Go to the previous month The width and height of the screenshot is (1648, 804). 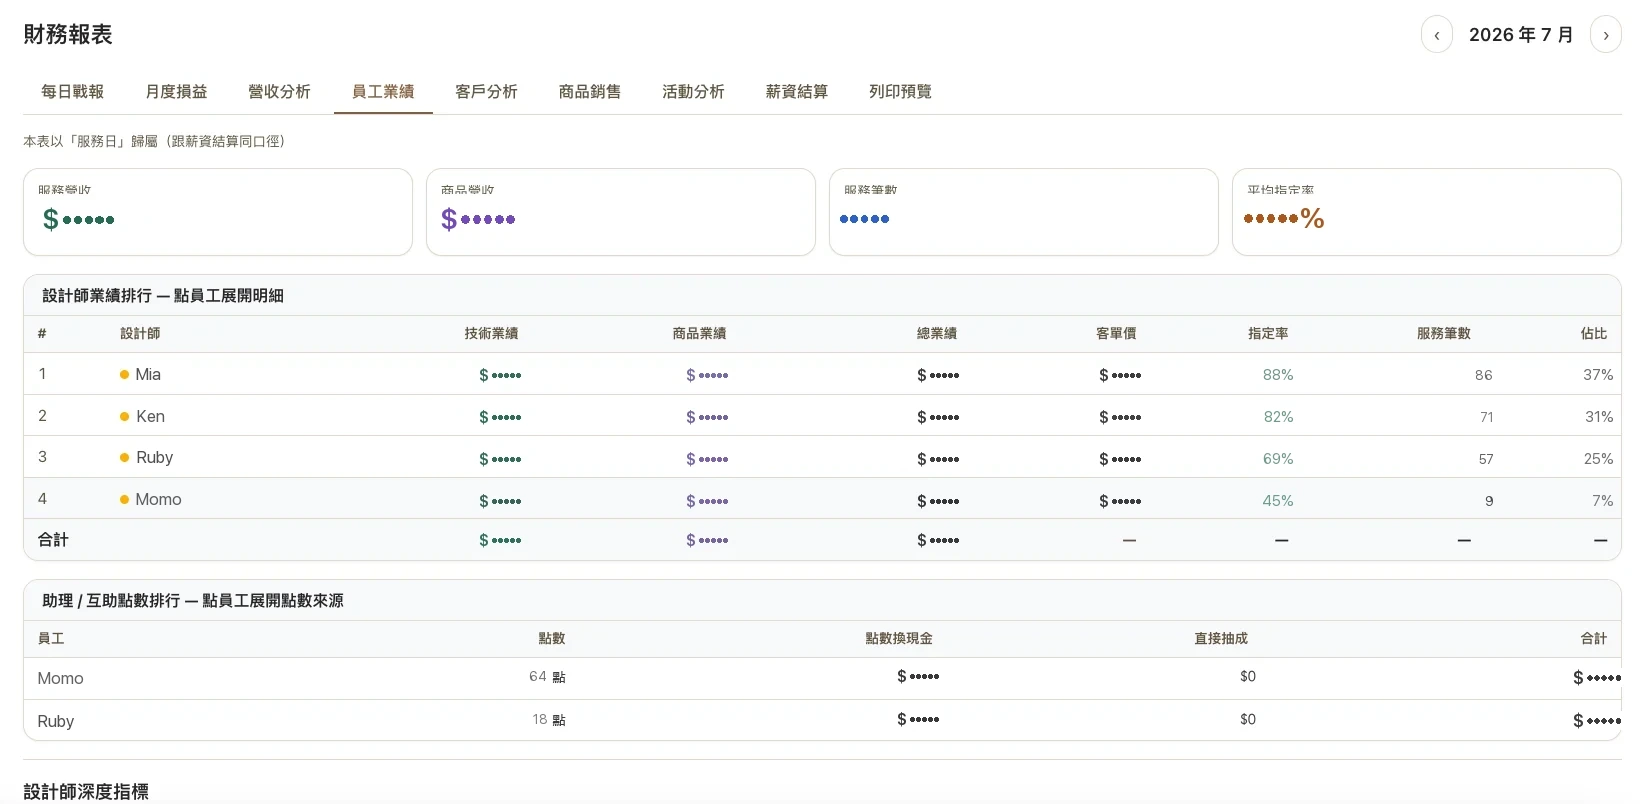(1436, 35)
